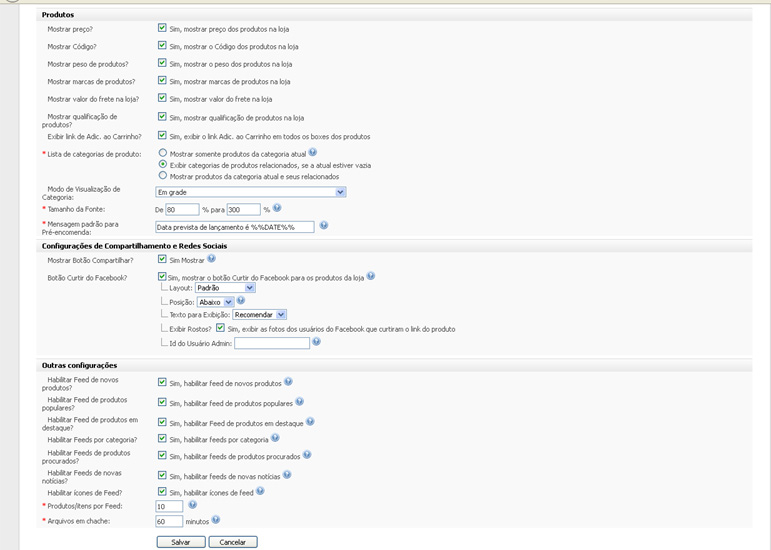Toggle botão Curtir do Facebook checkbox
771x550 pixels.
coord(162,277)
